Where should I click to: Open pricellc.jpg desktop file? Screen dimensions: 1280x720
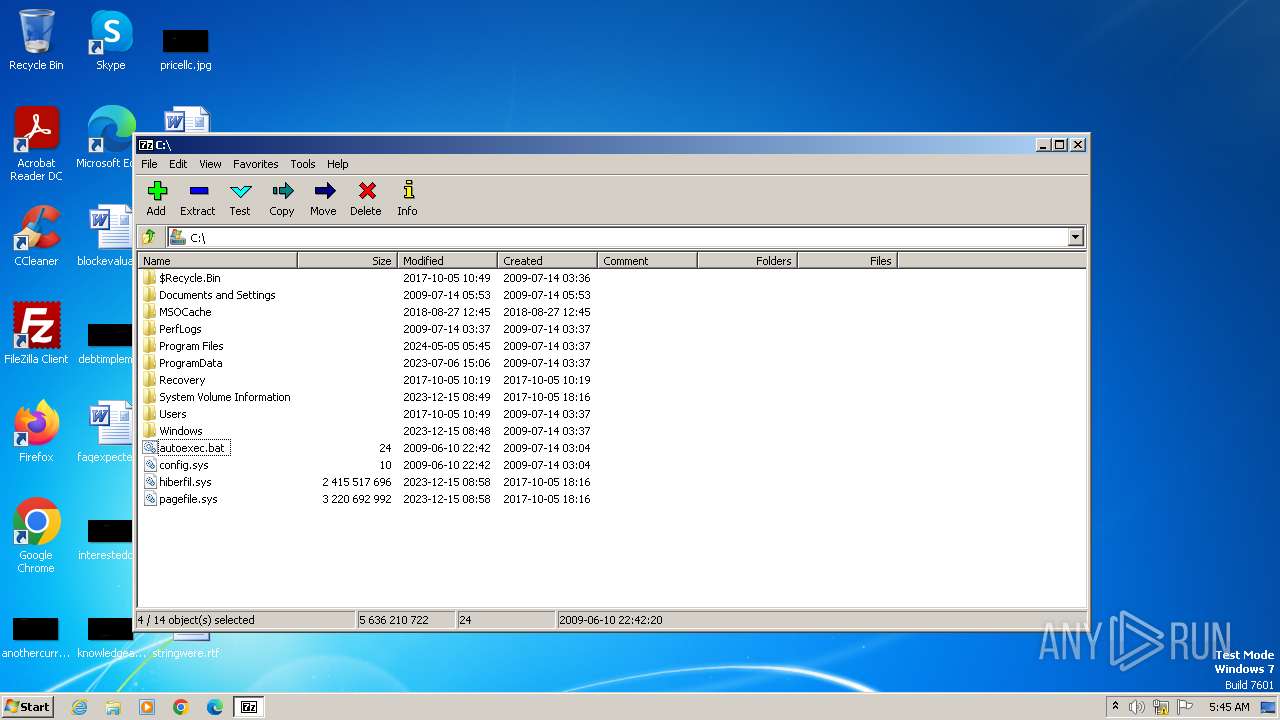pyautogui.click(x=186, y=50)
